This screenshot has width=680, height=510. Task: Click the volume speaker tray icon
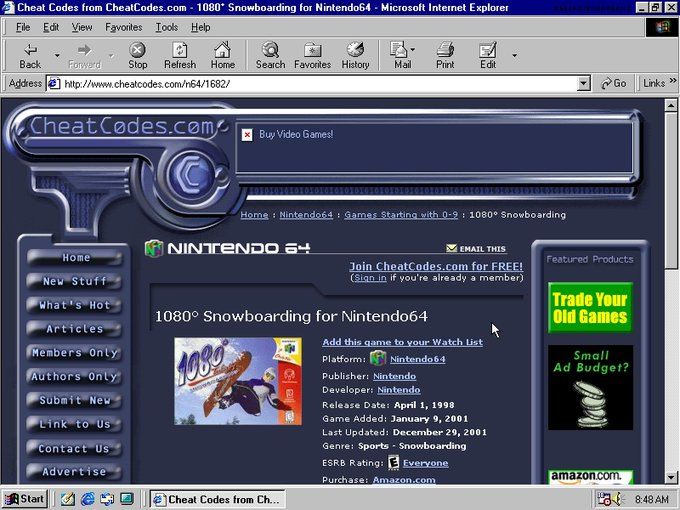(617, 499)
